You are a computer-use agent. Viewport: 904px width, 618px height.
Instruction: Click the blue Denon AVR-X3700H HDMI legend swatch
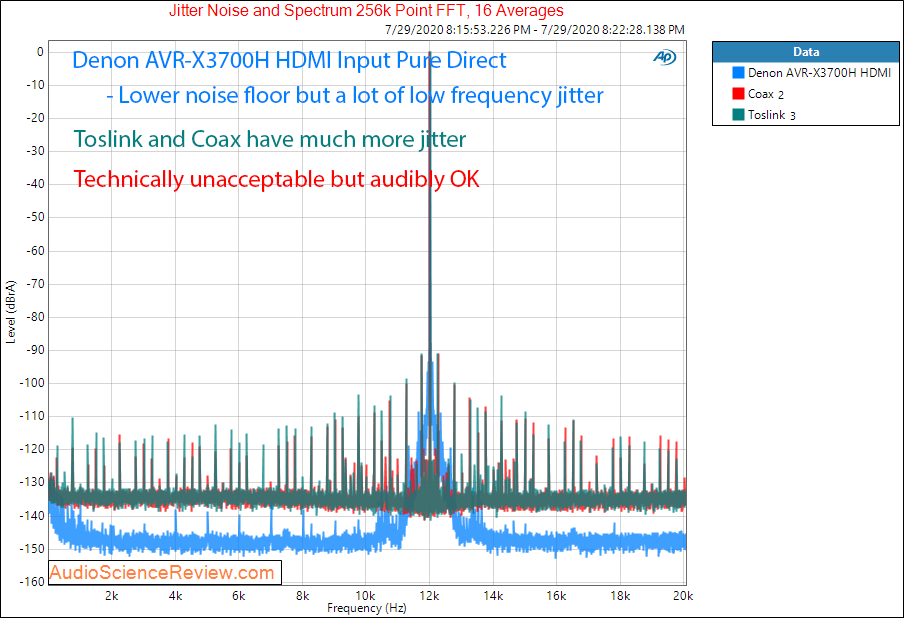(738, 73)
